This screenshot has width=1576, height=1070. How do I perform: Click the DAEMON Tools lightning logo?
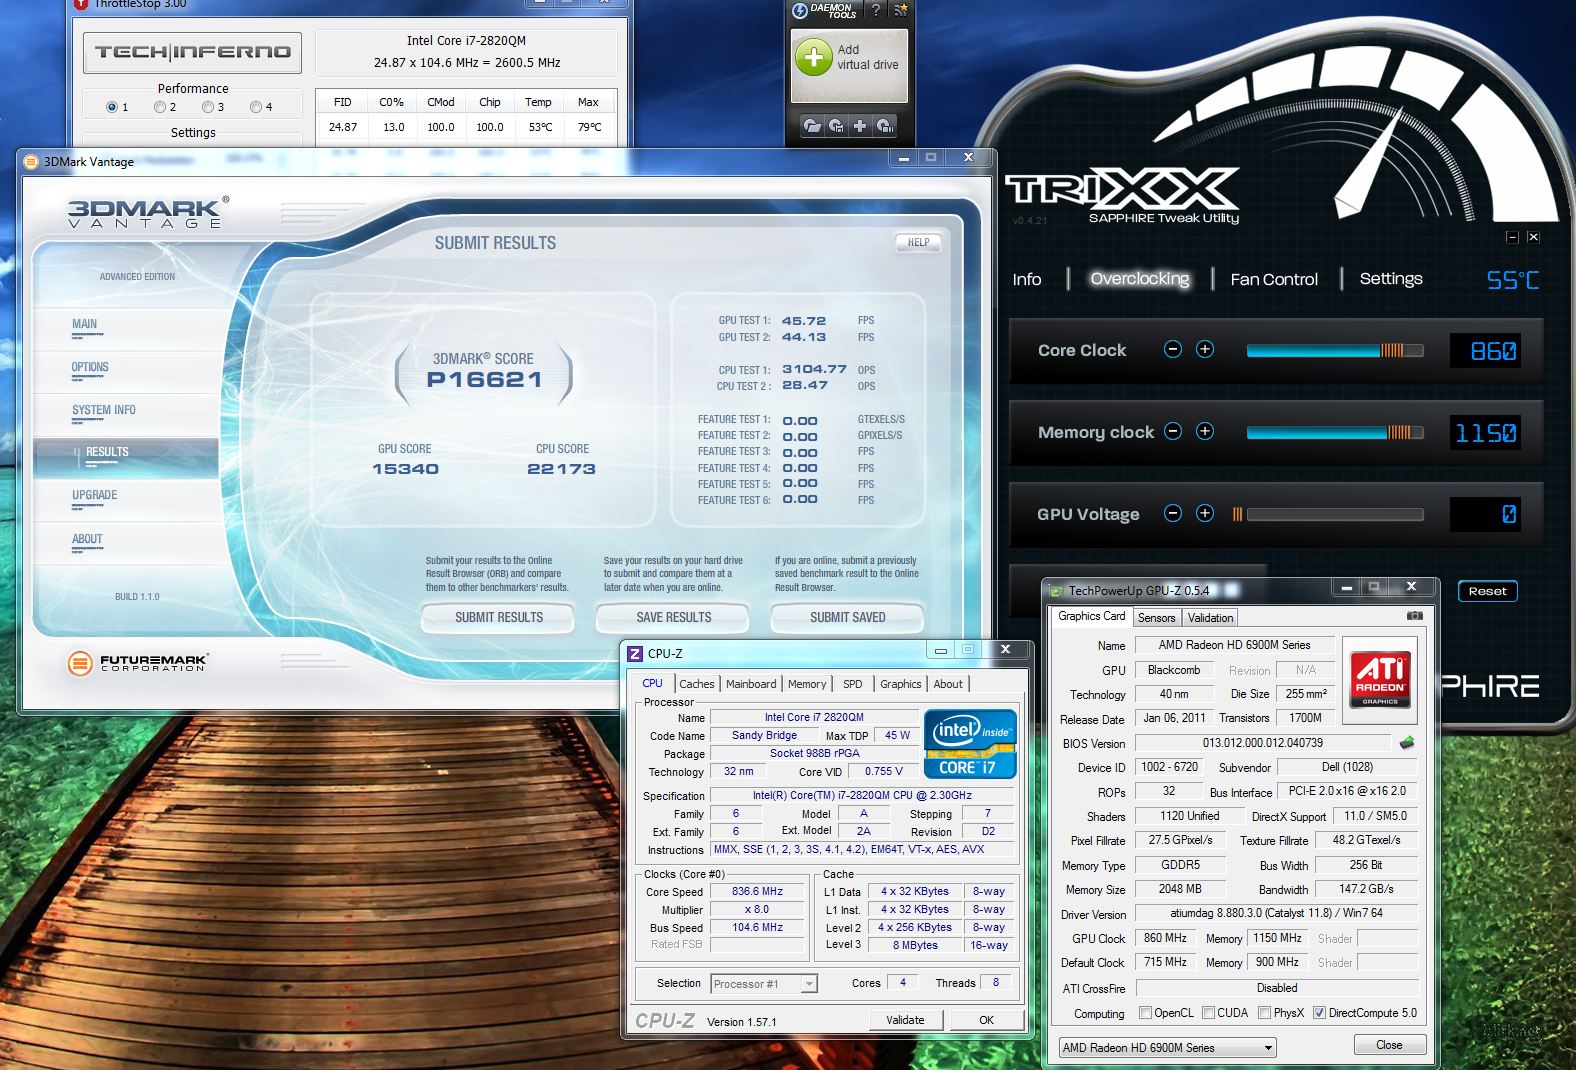click(x=800, y=11)
